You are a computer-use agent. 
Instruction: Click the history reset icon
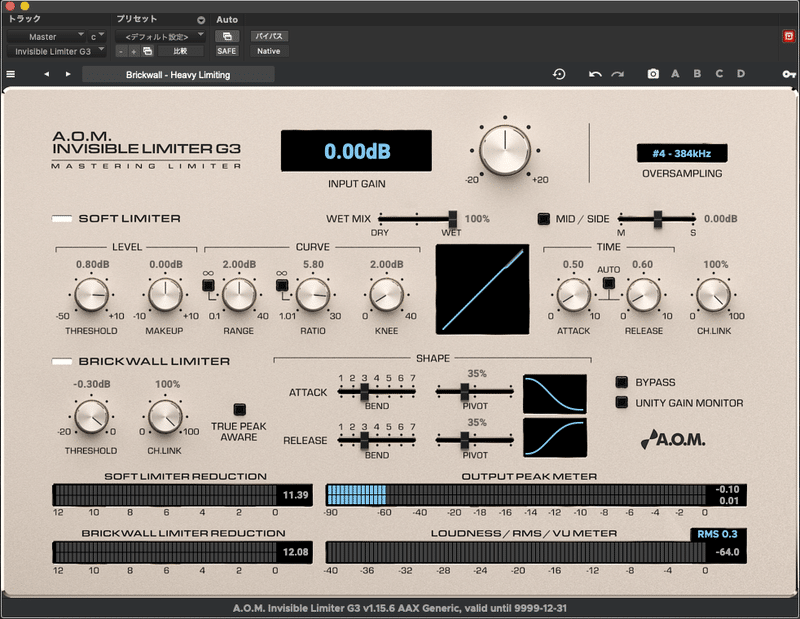[x=559, y=75]
